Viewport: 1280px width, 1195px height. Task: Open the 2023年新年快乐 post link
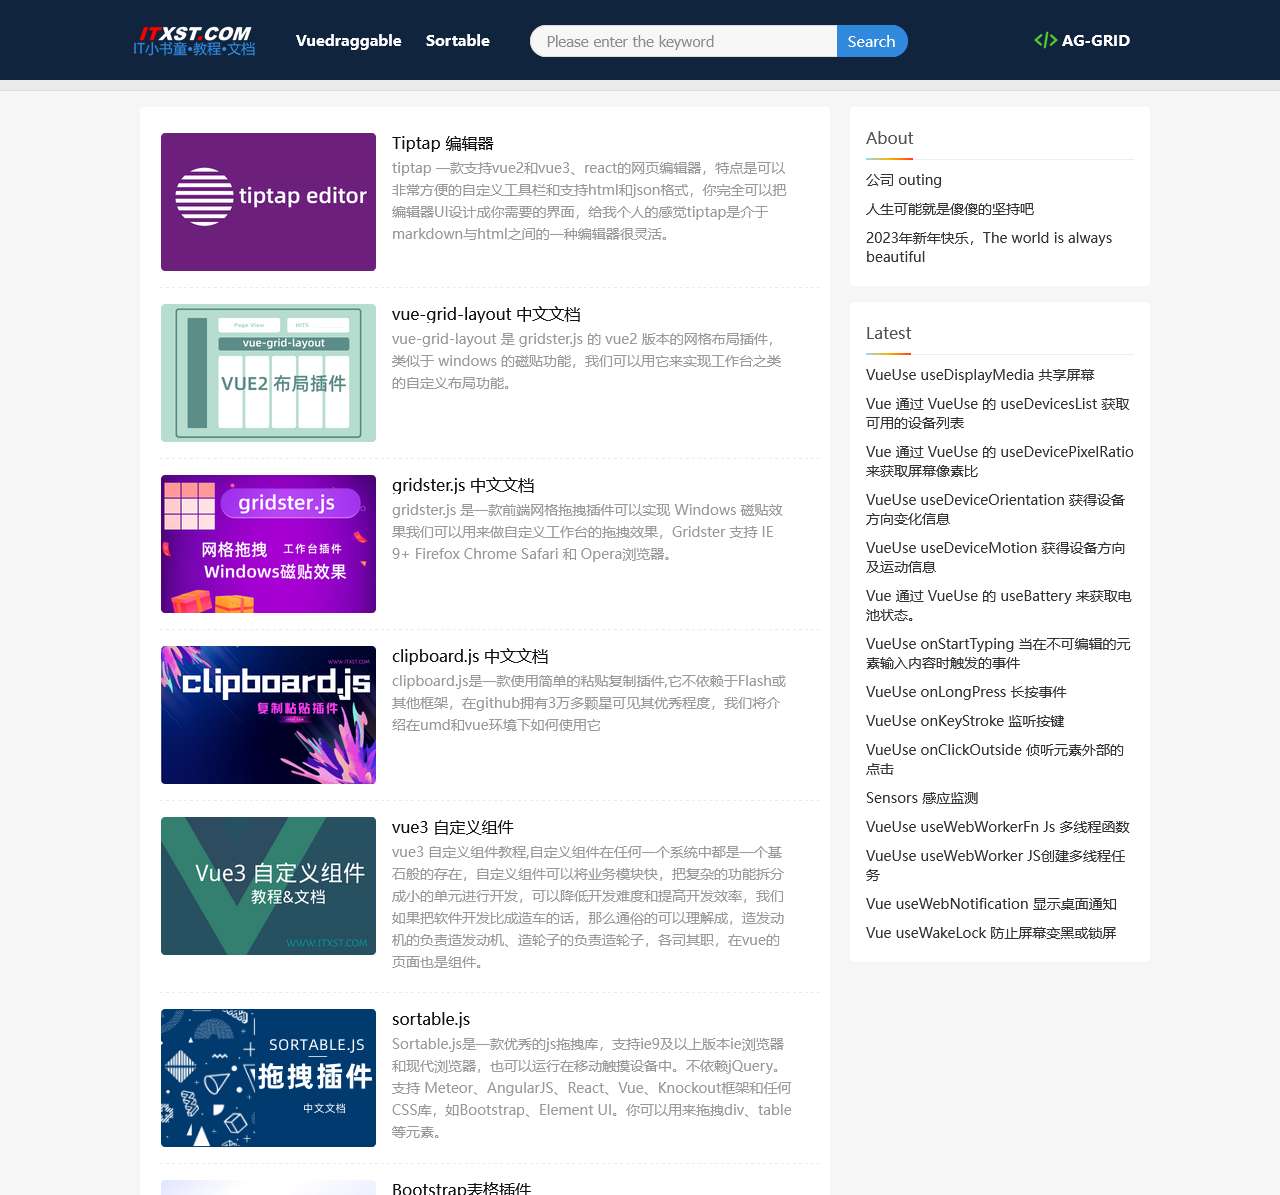pos(989,247)
